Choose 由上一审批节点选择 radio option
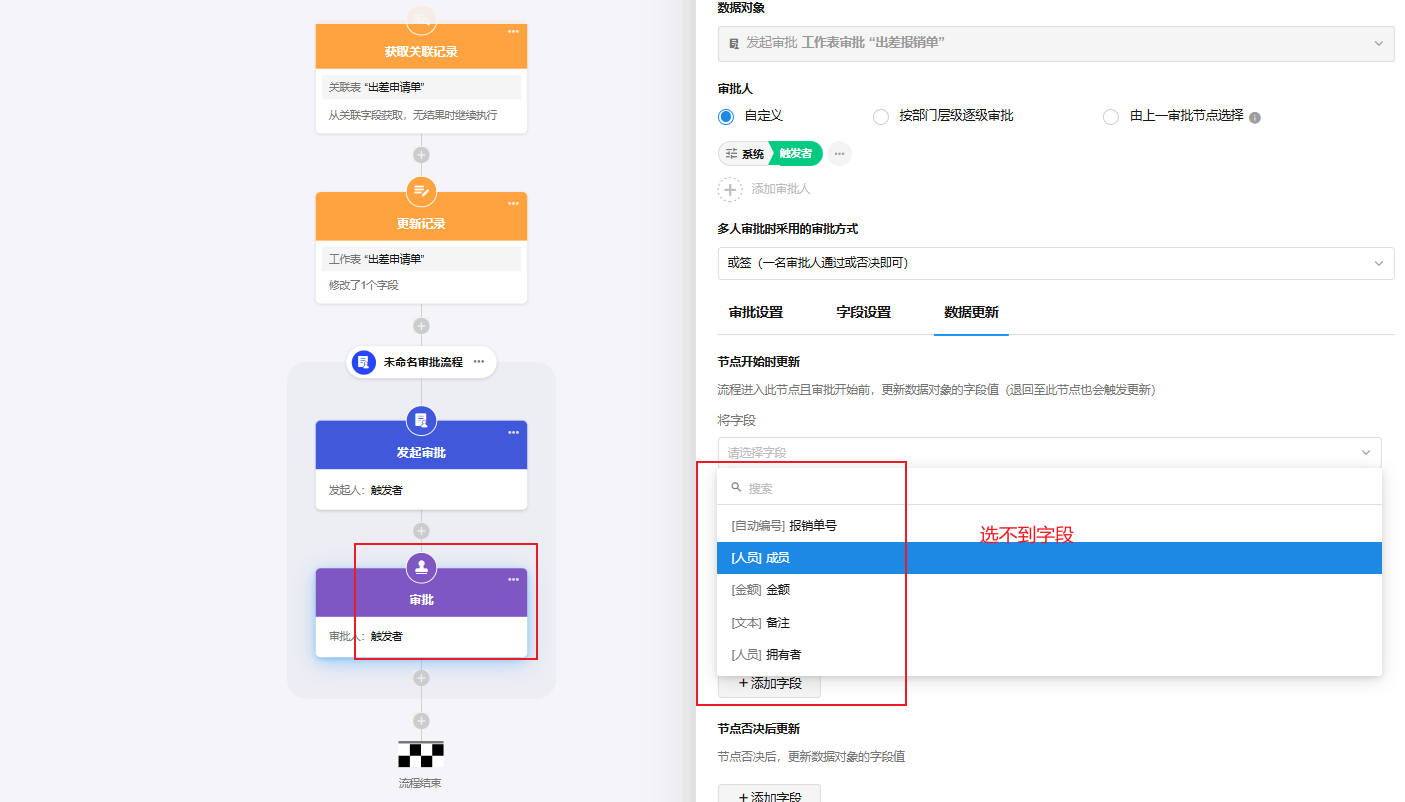 [1111, 116]
